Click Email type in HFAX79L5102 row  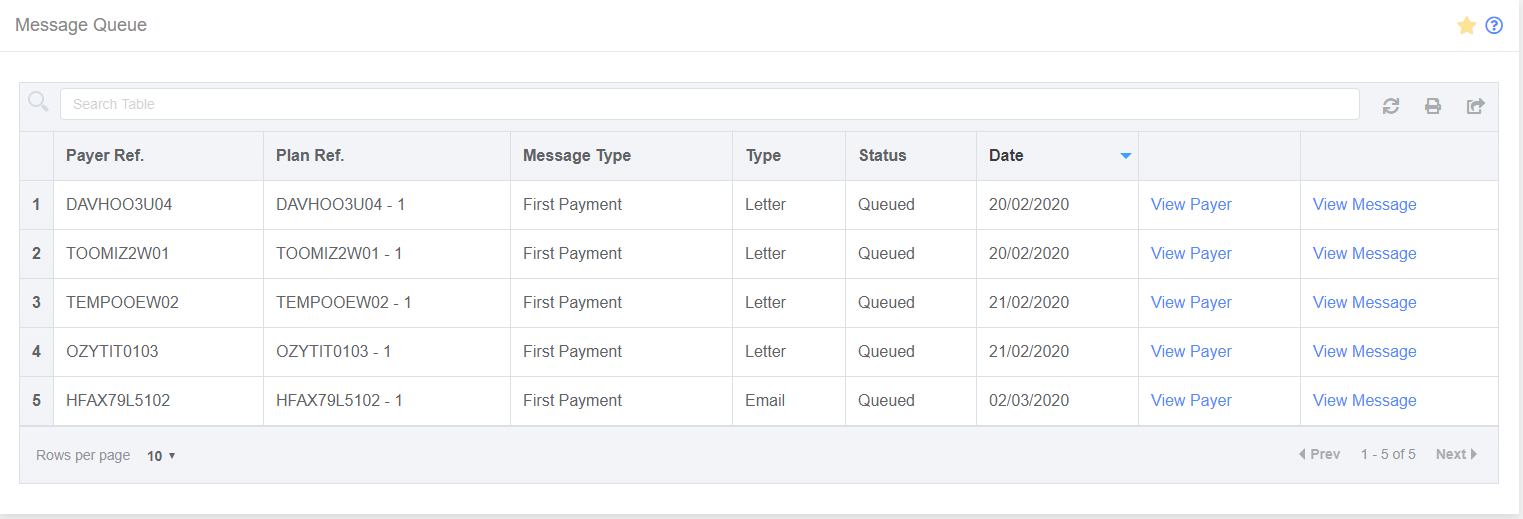point(765,400)
